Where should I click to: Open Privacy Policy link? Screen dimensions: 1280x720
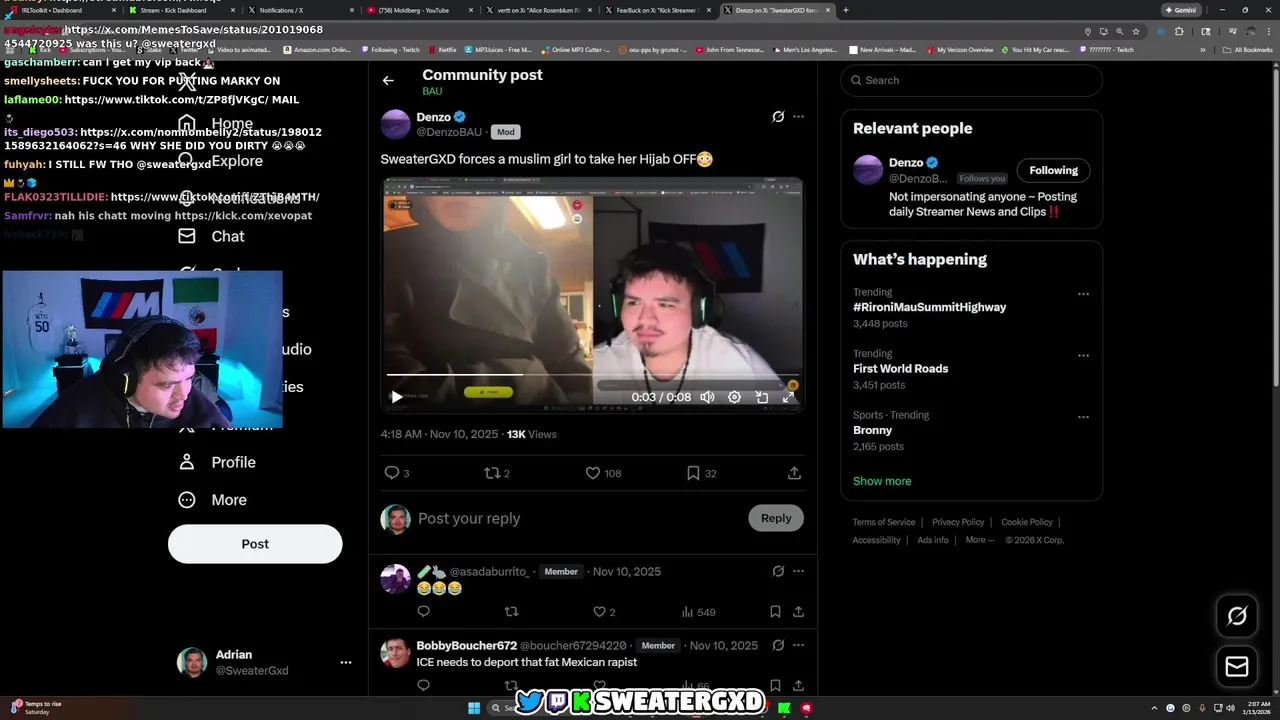pyautogui.click(x=958, y=522)
